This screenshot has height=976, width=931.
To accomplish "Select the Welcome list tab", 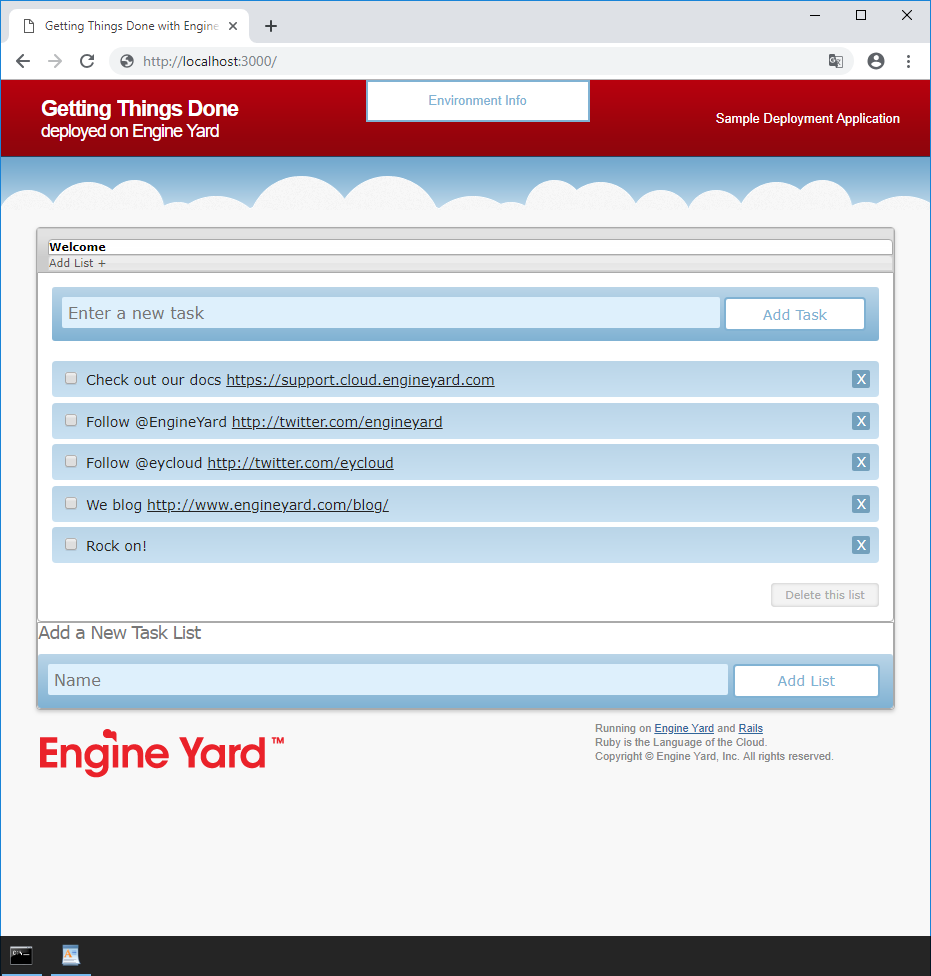I will pyautogui.click(x=77, y=247).
